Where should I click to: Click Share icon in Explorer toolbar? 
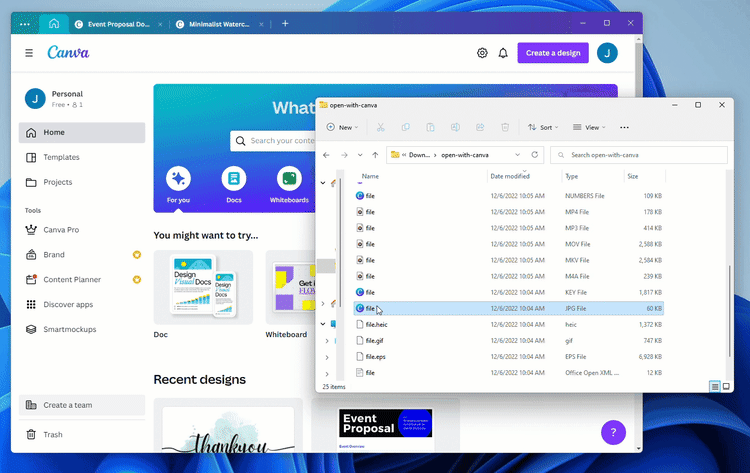pyautogui.click(x=480, y=127)
